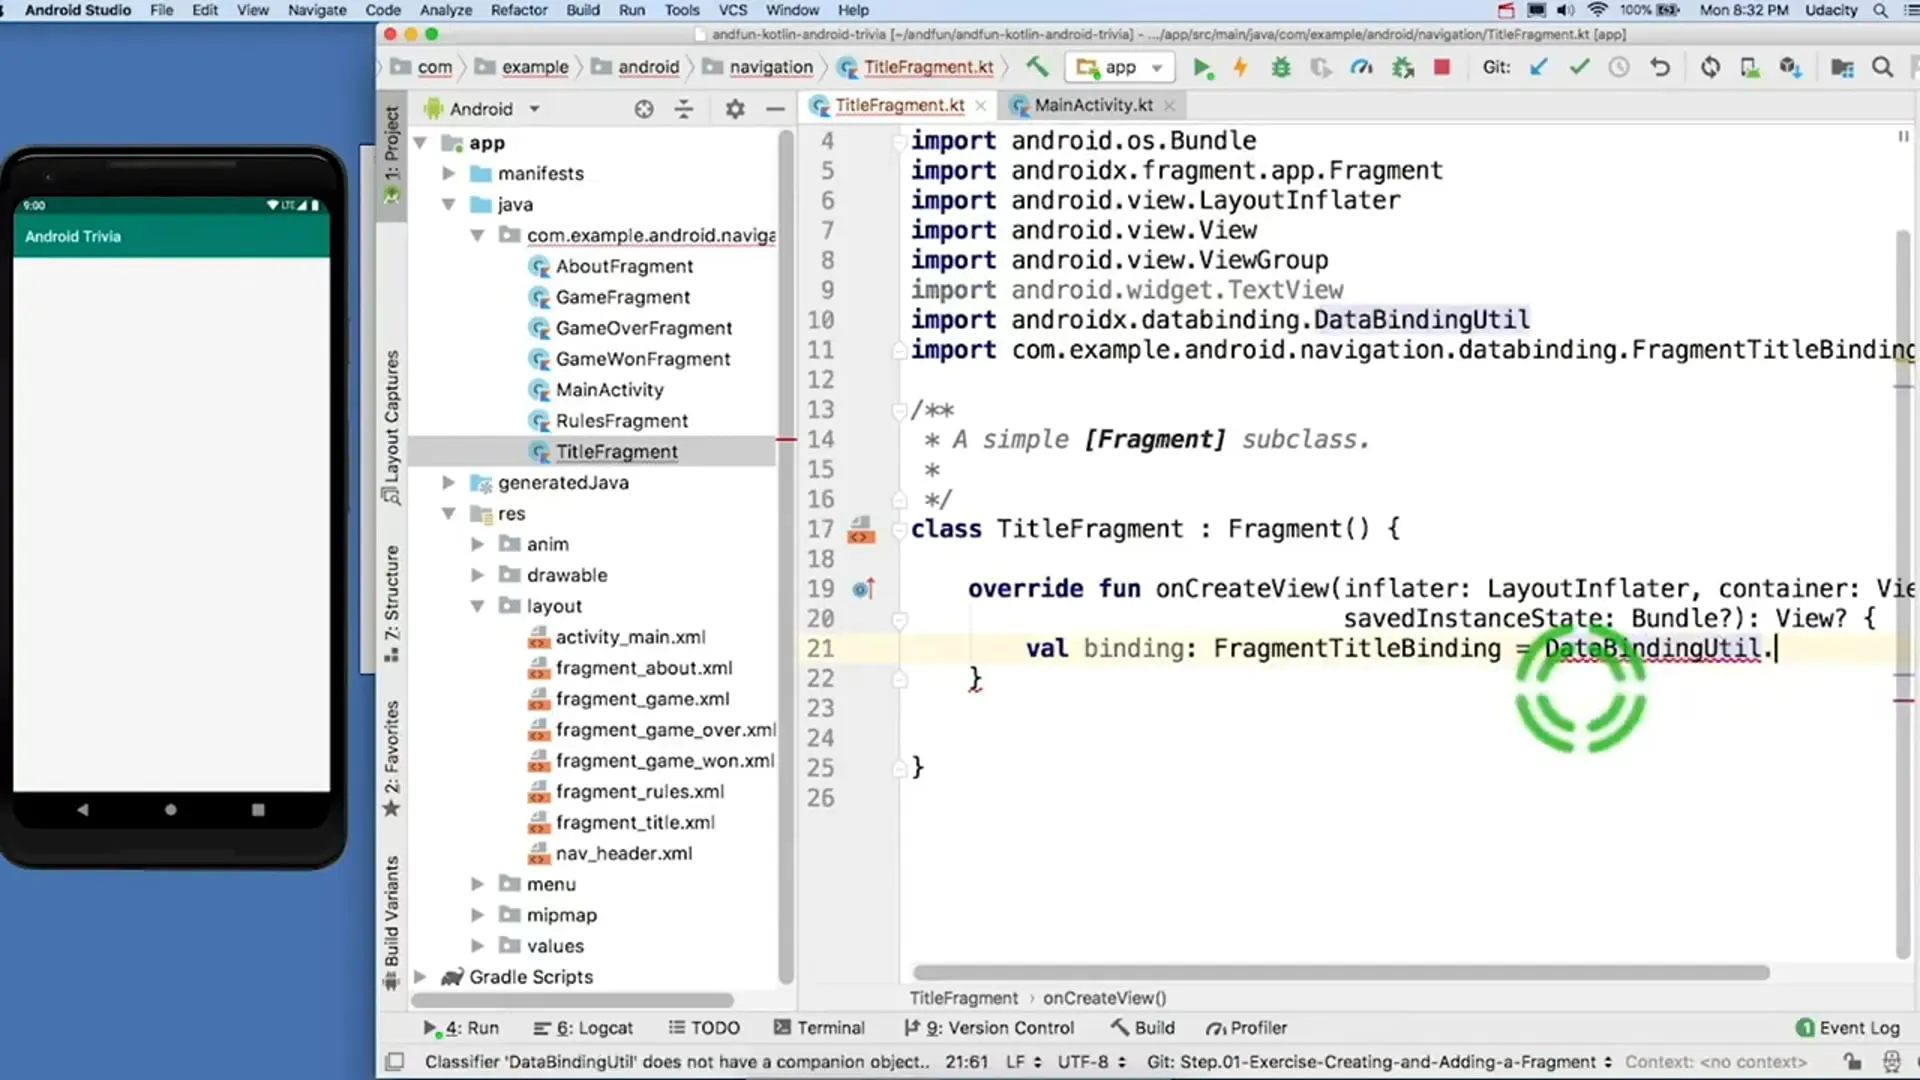Open project panel settings gear
1920x1080 pixels.
click(x=735, y=109)
